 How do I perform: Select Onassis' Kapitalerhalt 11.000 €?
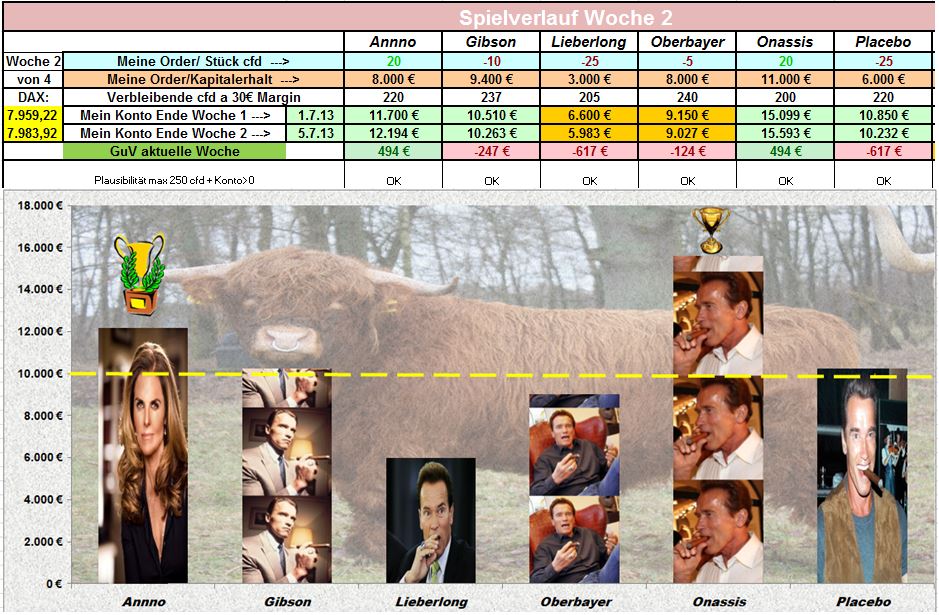(785, 79)
